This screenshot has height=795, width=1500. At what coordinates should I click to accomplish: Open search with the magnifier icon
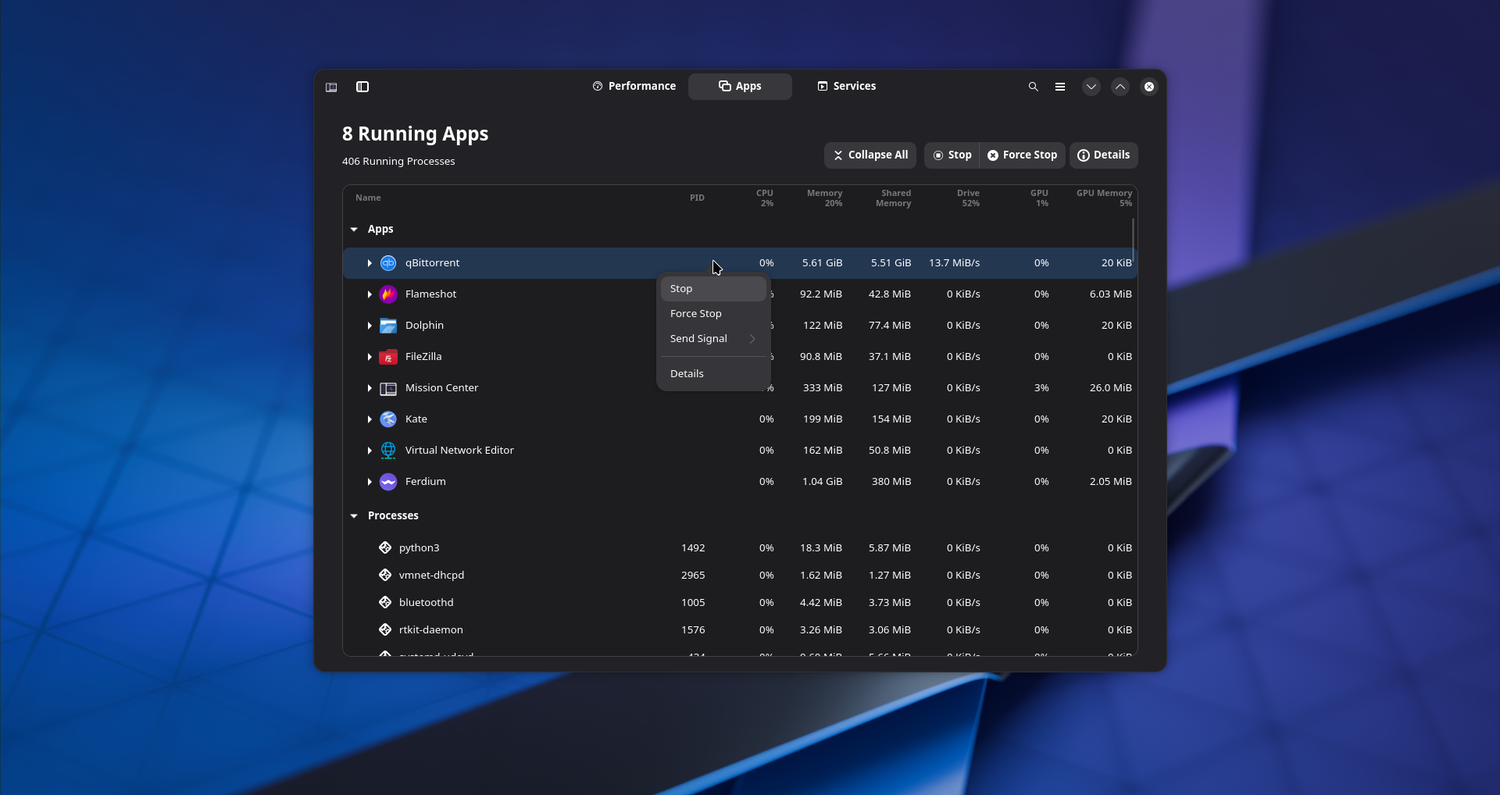coord(1033,87)
